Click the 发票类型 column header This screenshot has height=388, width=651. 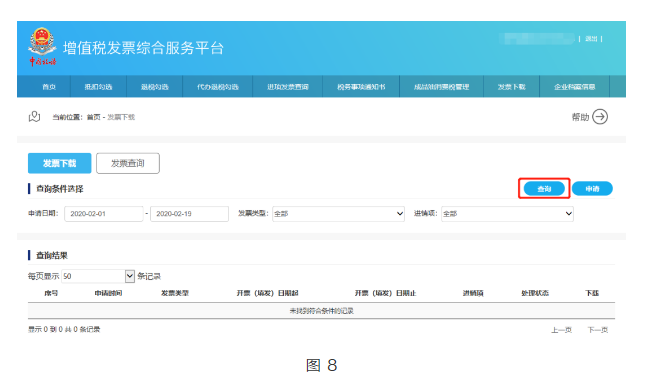click(x=175, y=293)
